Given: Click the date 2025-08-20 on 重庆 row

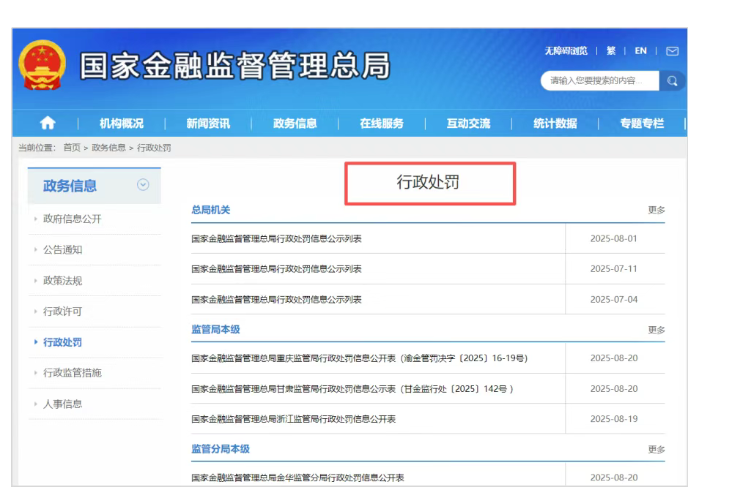Looking at the screenshot, I should pos(614,358).
